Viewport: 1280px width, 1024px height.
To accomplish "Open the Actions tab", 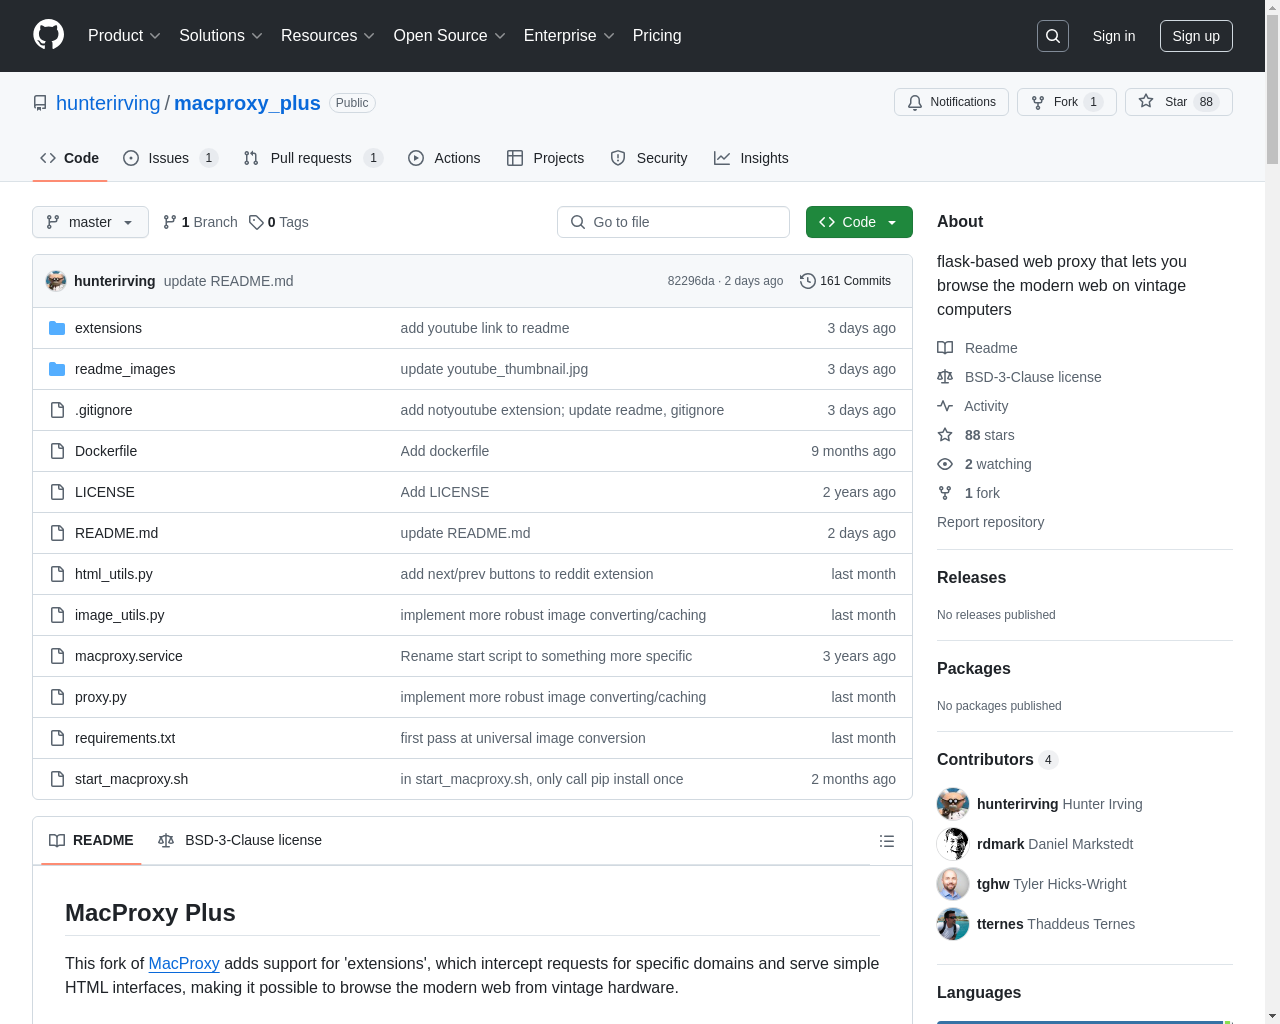I will [444, 158].
